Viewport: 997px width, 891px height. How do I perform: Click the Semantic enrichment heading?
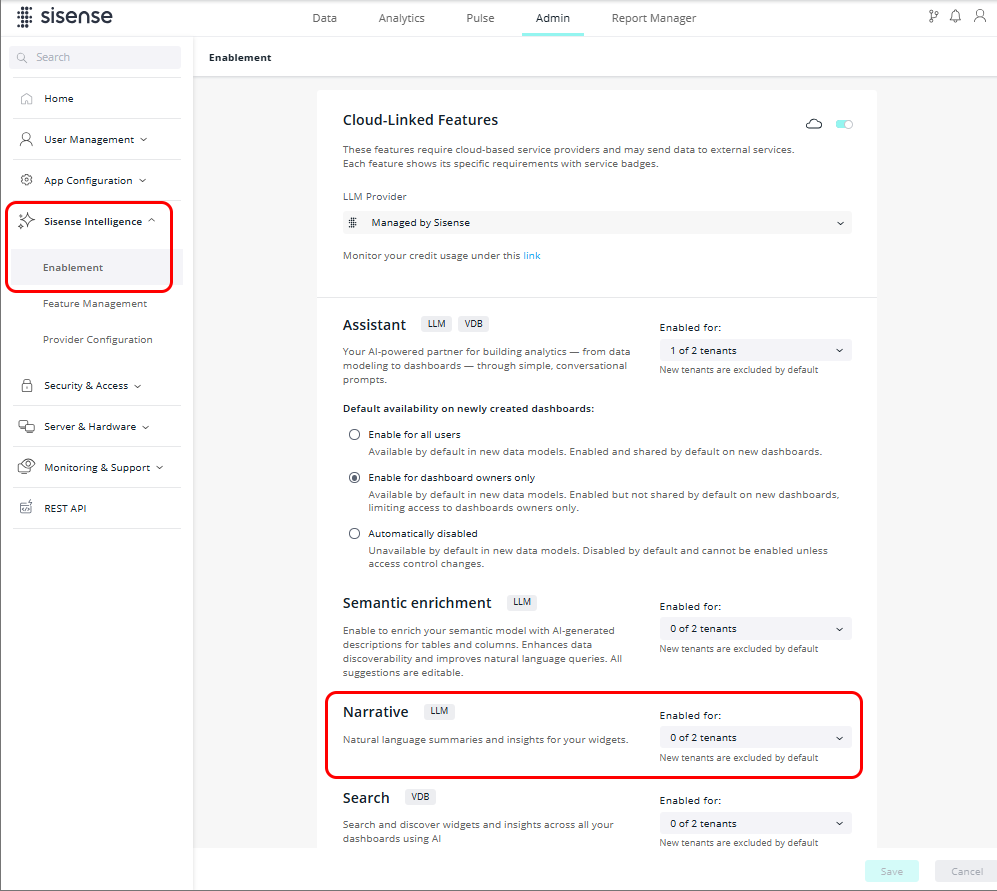(x=417, y=603)
